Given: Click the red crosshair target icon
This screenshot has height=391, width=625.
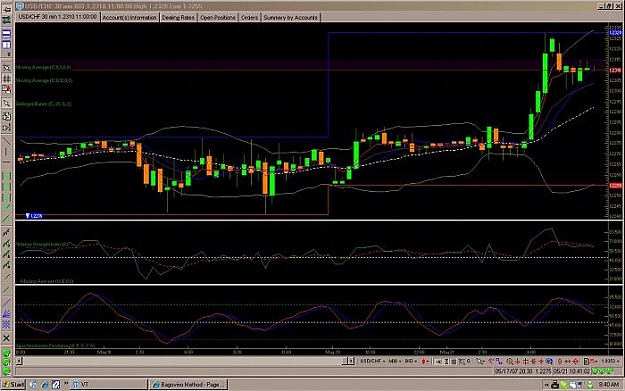Looking at the screenshot, I should point(575,361).
